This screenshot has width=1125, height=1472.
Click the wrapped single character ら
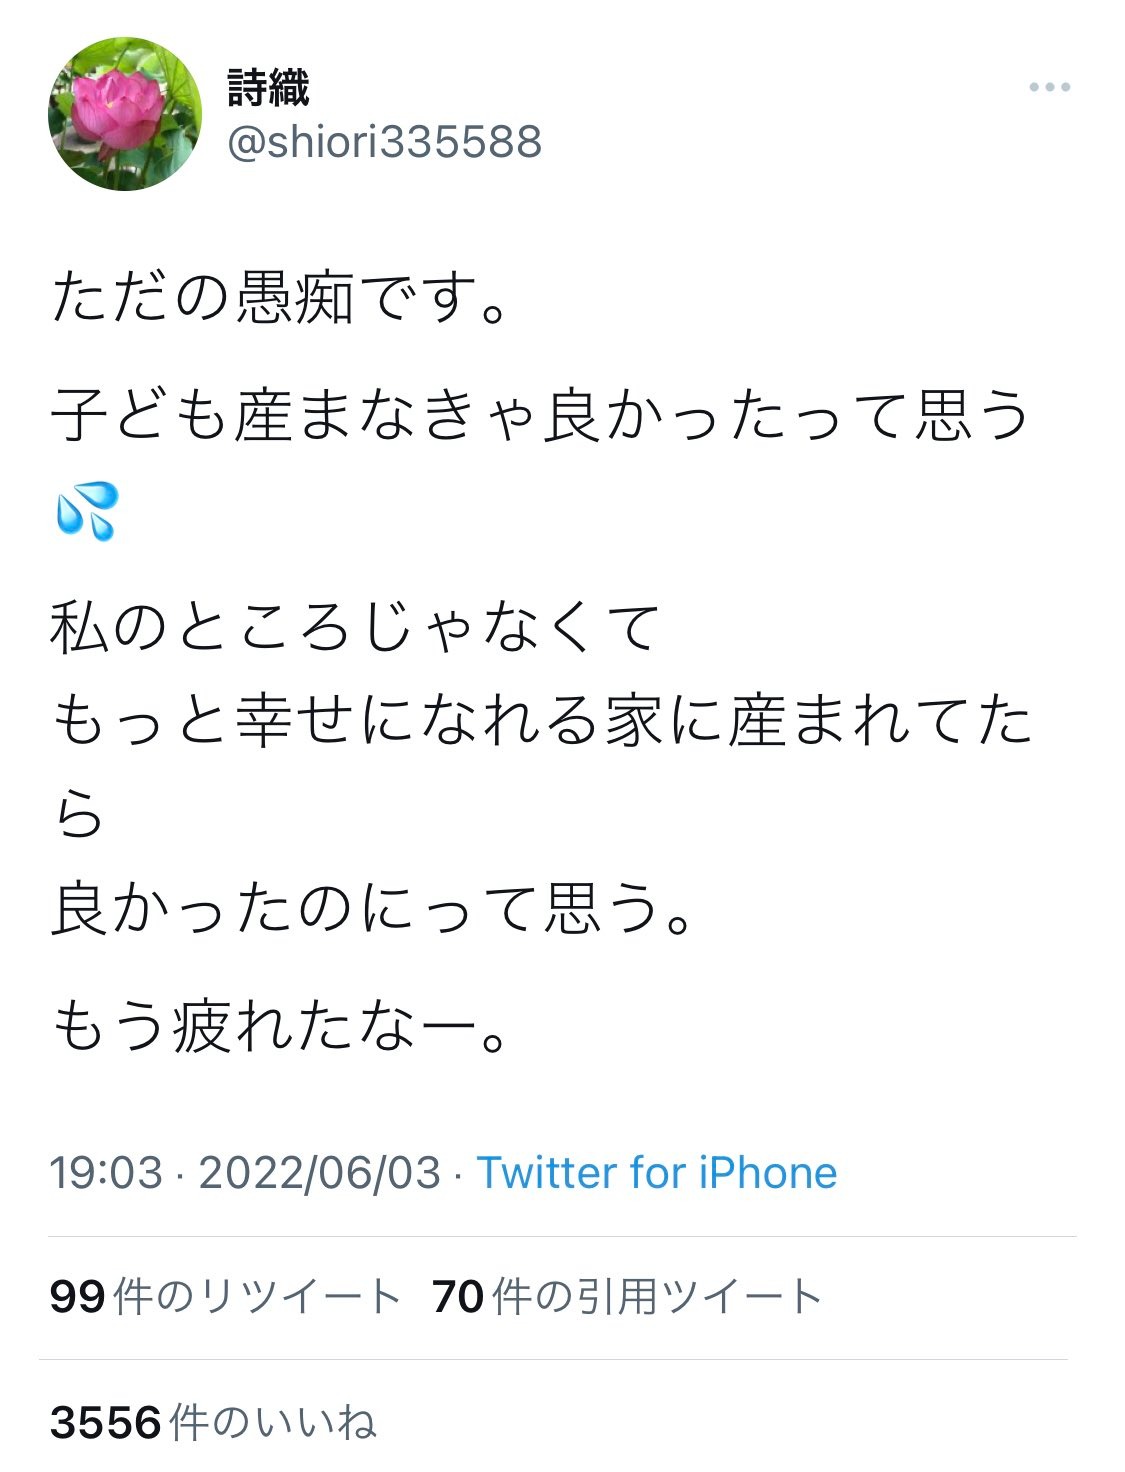coord(78,815)
